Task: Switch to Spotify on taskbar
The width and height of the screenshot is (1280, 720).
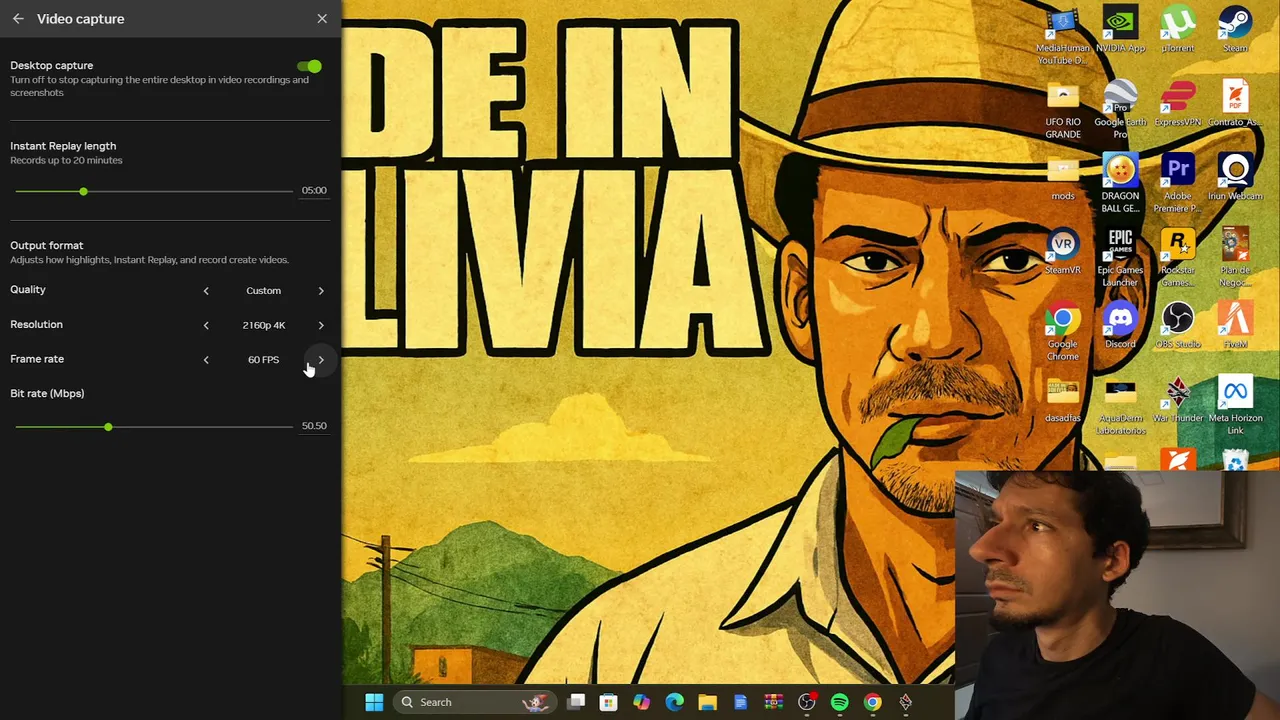Action: coord(839,703)
